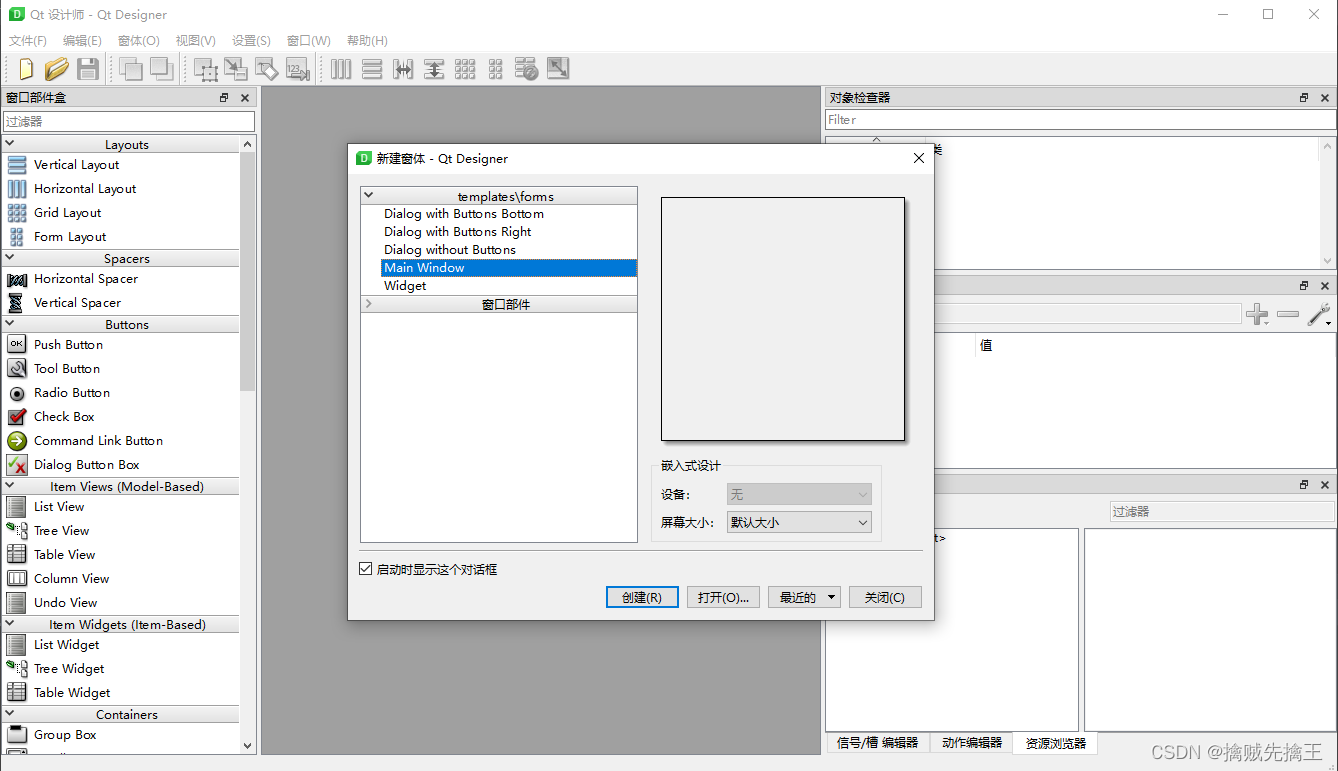Collapse the Item Views (Model-Based) category
The image size is (1338, 771).
pos(9,486)
